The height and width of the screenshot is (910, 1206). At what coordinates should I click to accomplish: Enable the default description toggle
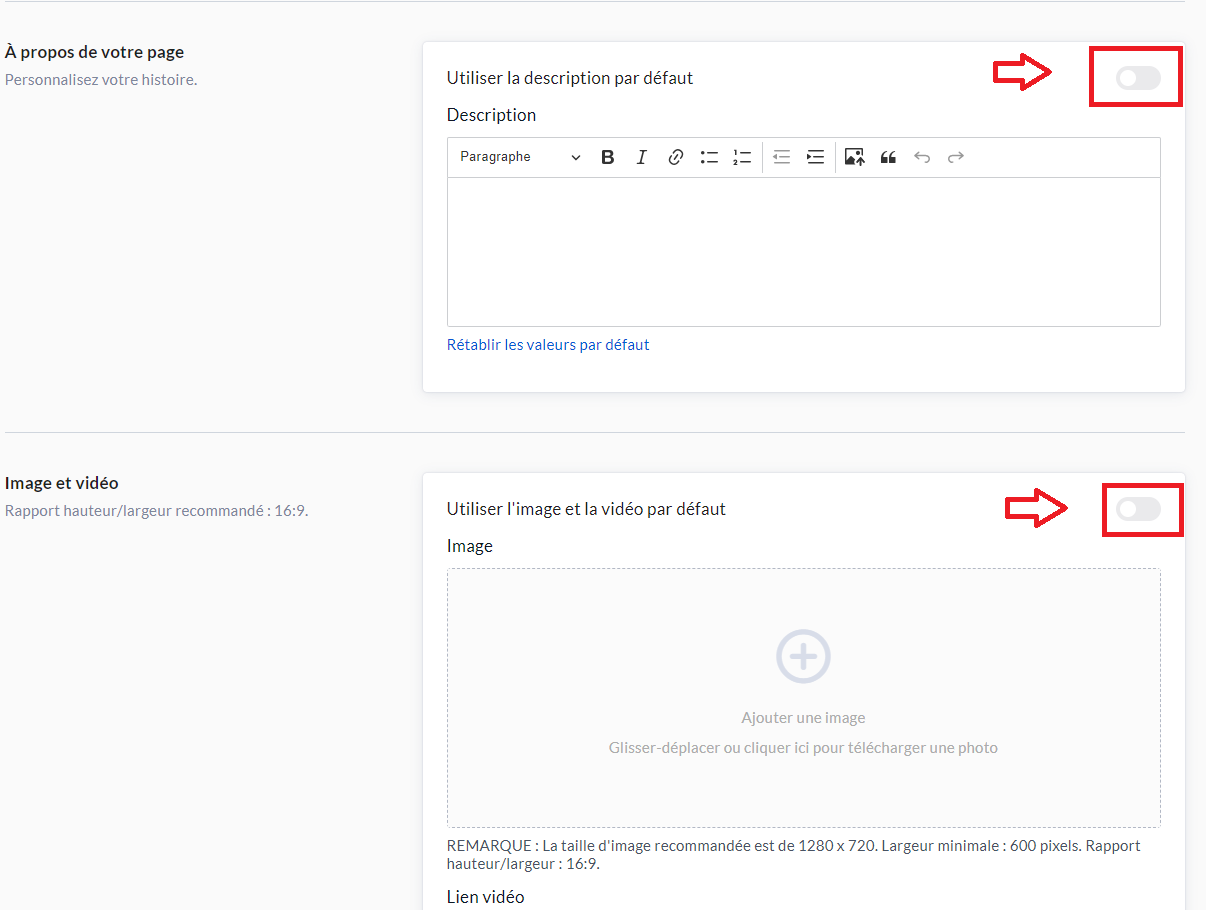(x=1138, y=78)
